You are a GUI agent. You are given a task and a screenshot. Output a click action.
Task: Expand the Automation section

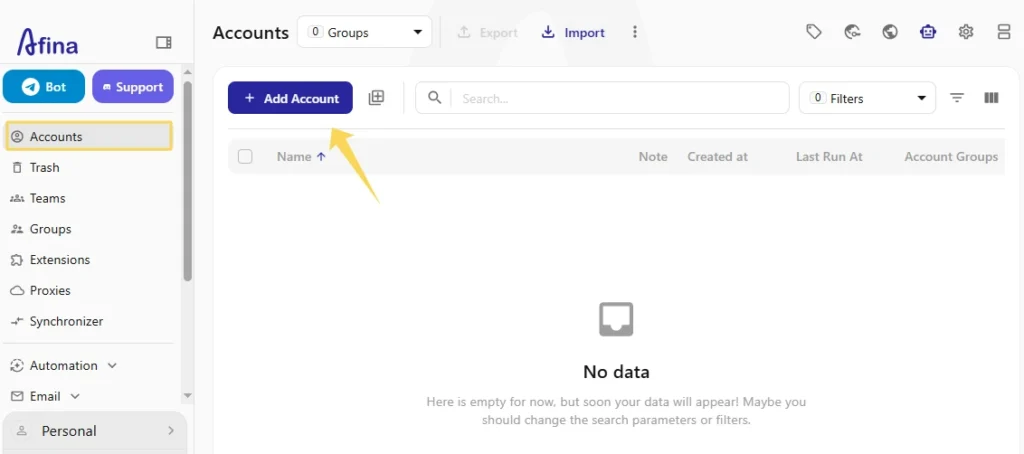click(x=64, y=365)
